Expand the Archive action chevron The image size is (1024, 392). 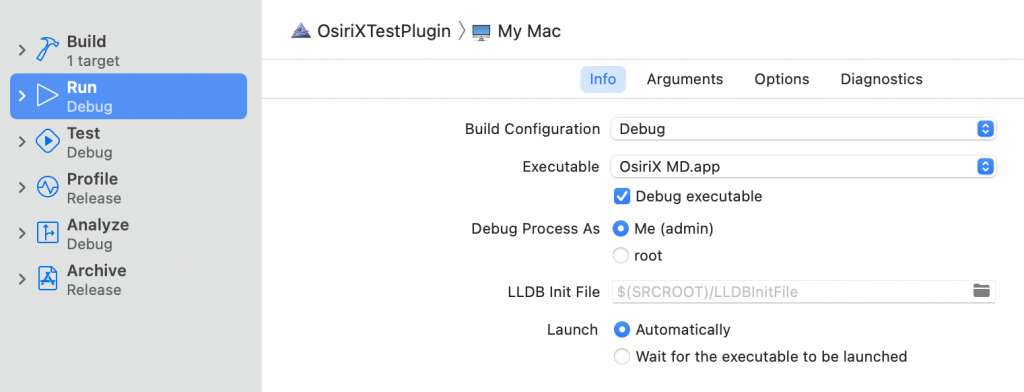point(22,279)
